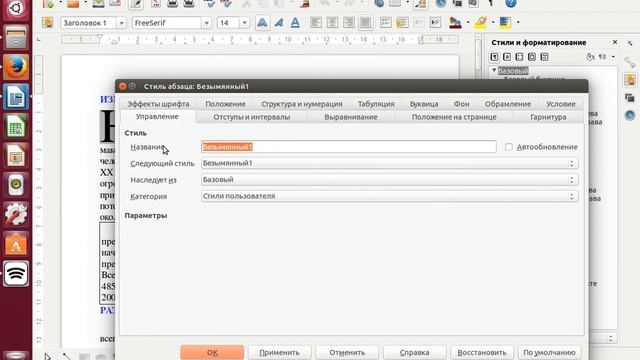Viewport: 640px width, 360px height.
Task: Click the Восстановить button
Action: point(482,352)
